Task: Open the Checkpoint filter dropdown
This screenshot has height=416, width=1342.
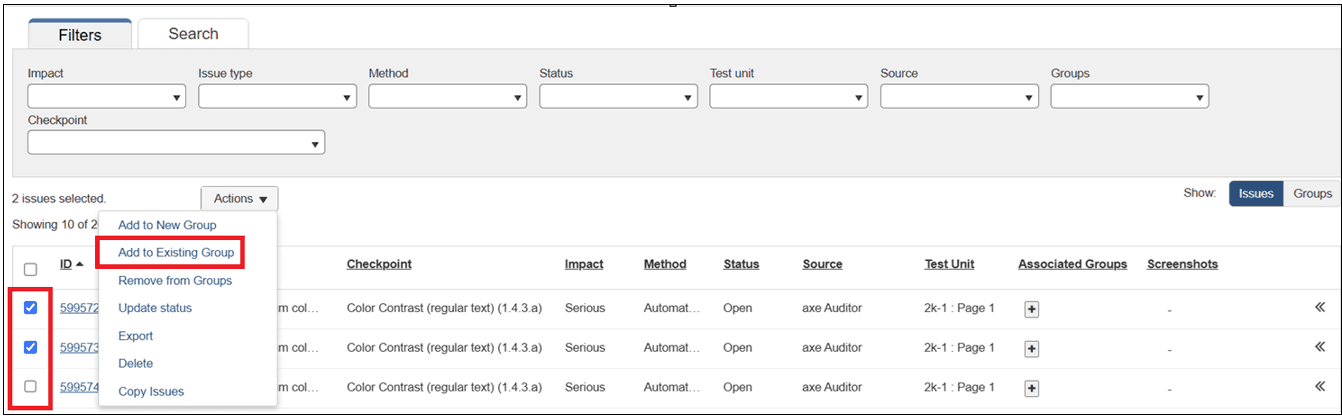Action: [176, 144]
